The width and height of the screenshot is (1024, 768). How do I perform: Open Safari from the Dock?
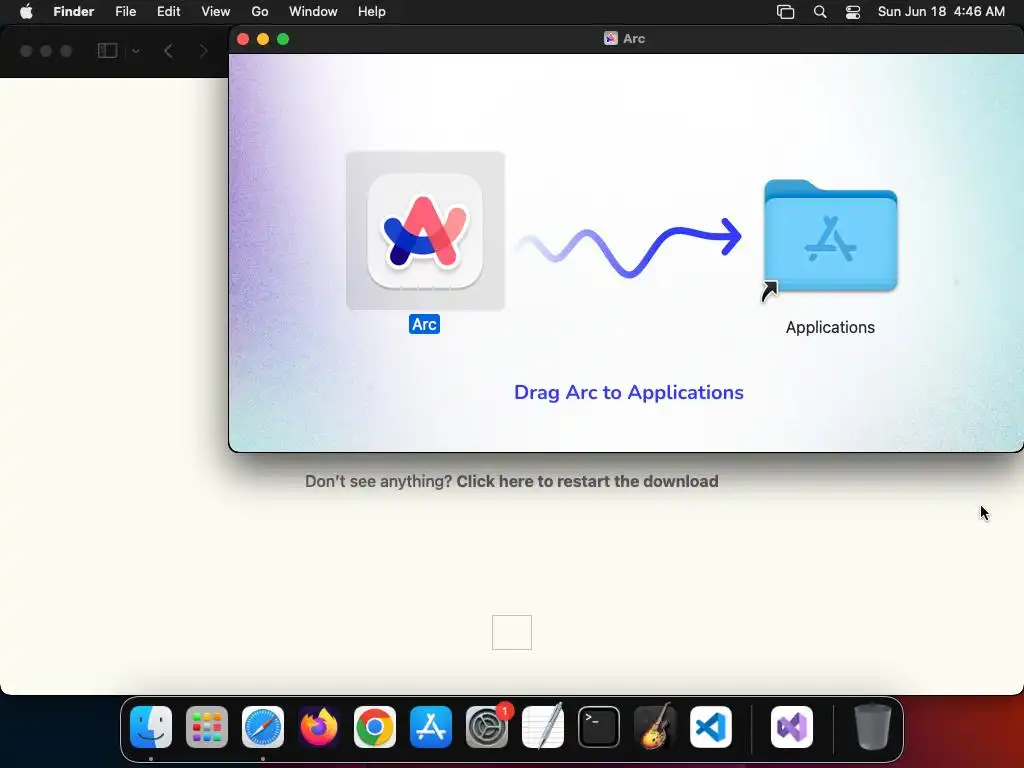coord(263,727)
